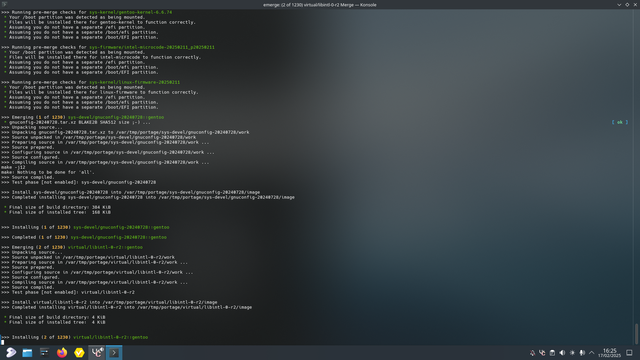Click 'Emerging (1 of 1230)' line
640x360 pixels.
82,117
